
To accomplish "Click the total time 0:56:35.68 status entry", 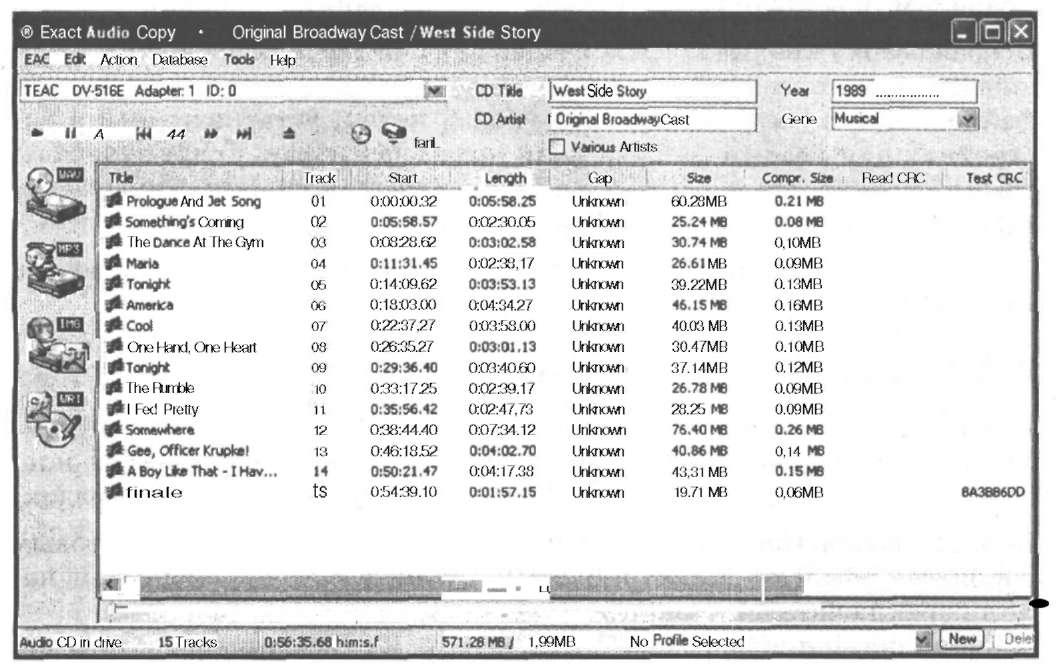I will (x=322, y=642).
